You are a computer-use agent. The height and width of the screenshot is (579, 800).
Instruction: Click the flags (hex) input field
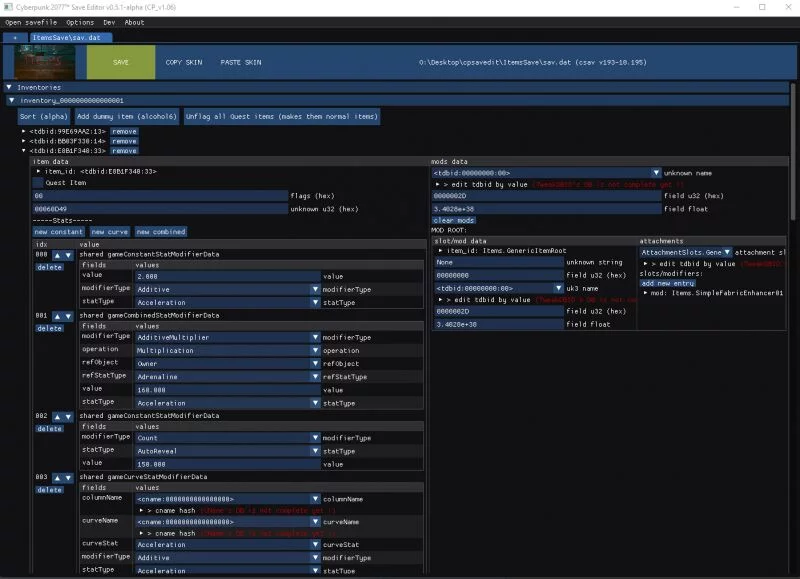point(161,195)
